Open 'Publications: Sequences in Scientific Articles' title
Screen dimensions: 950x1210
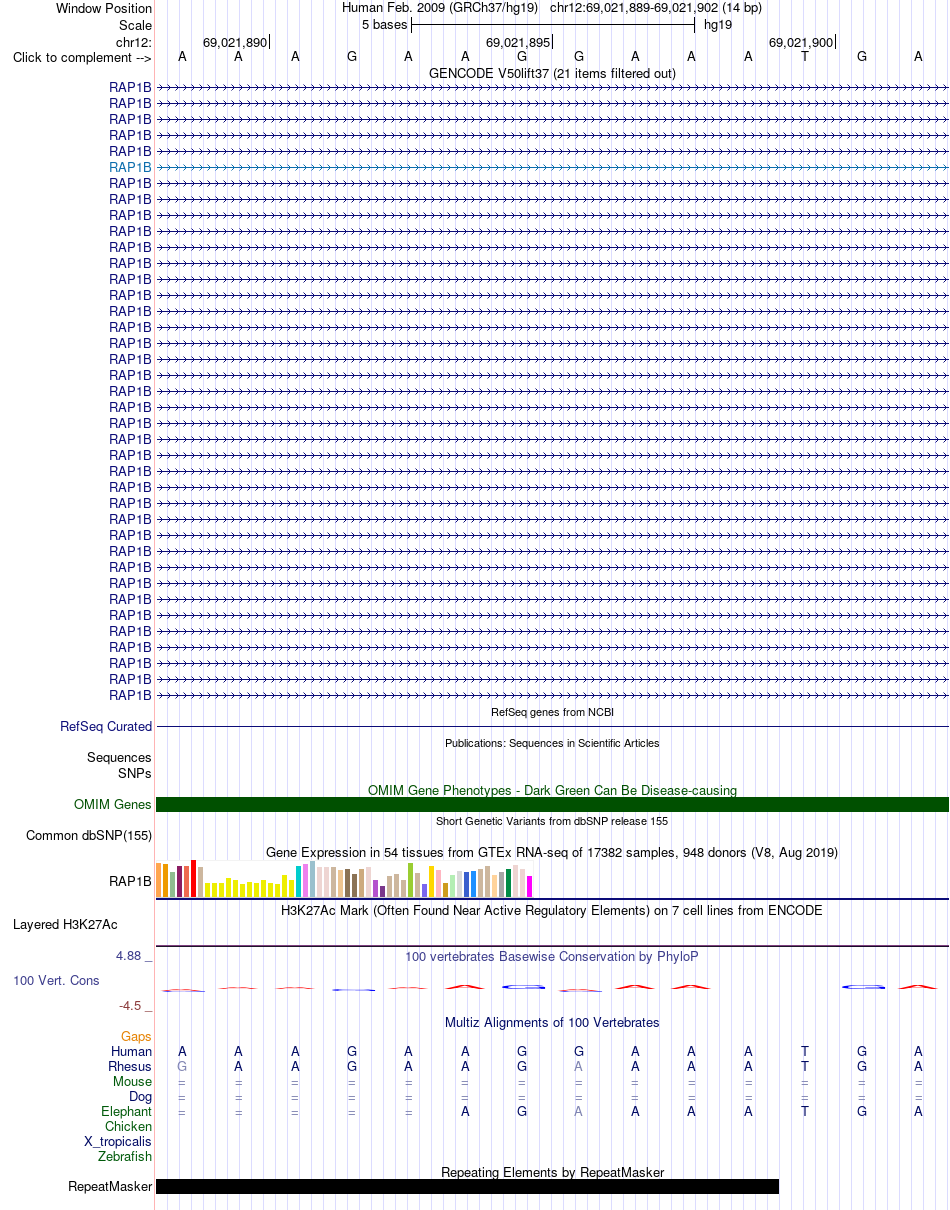pos(552,743)
